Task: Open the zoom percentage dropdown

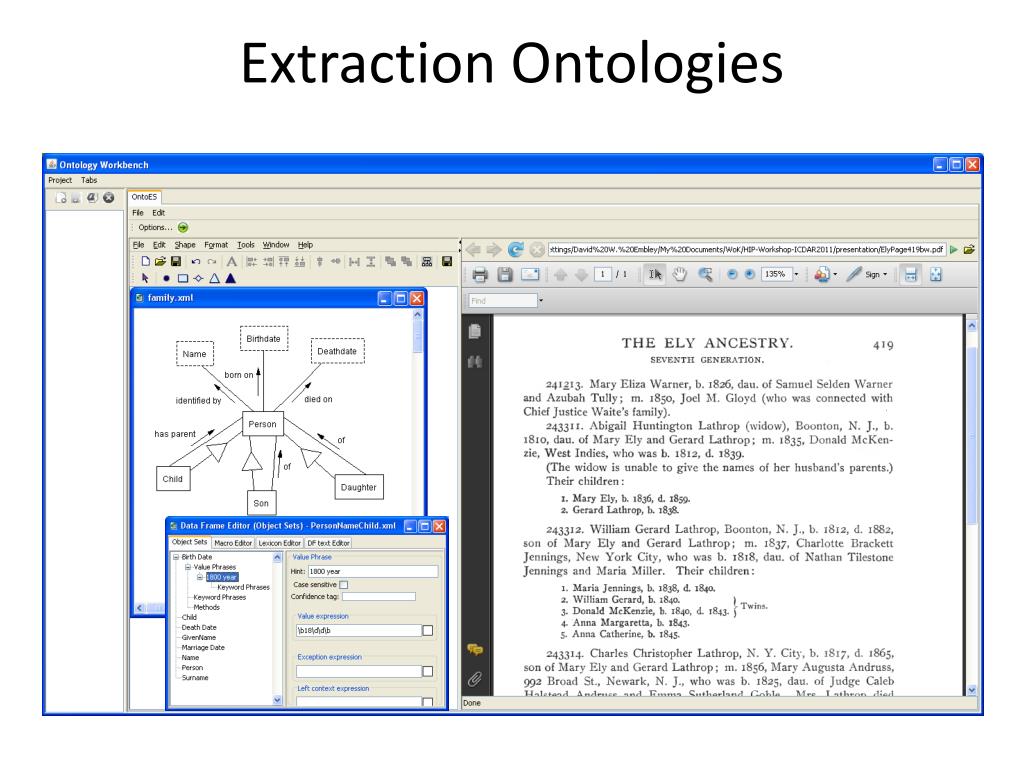Action: tap(796, 274)
